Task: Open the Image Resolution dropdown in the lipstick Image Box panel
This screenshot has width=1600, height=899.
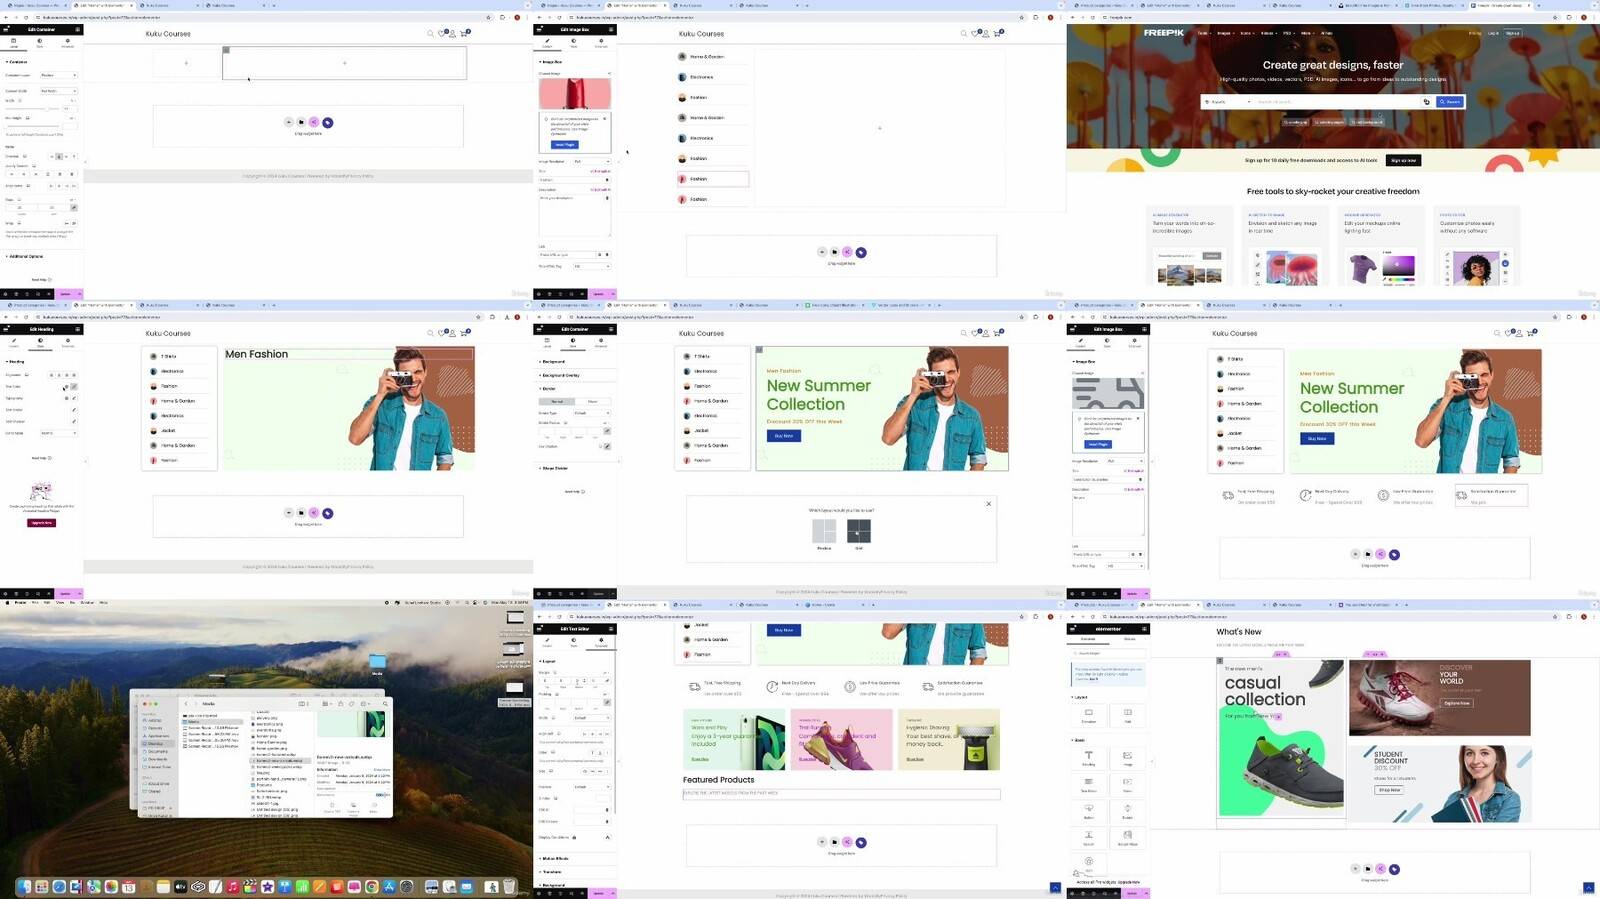Action: coord(591,161)
